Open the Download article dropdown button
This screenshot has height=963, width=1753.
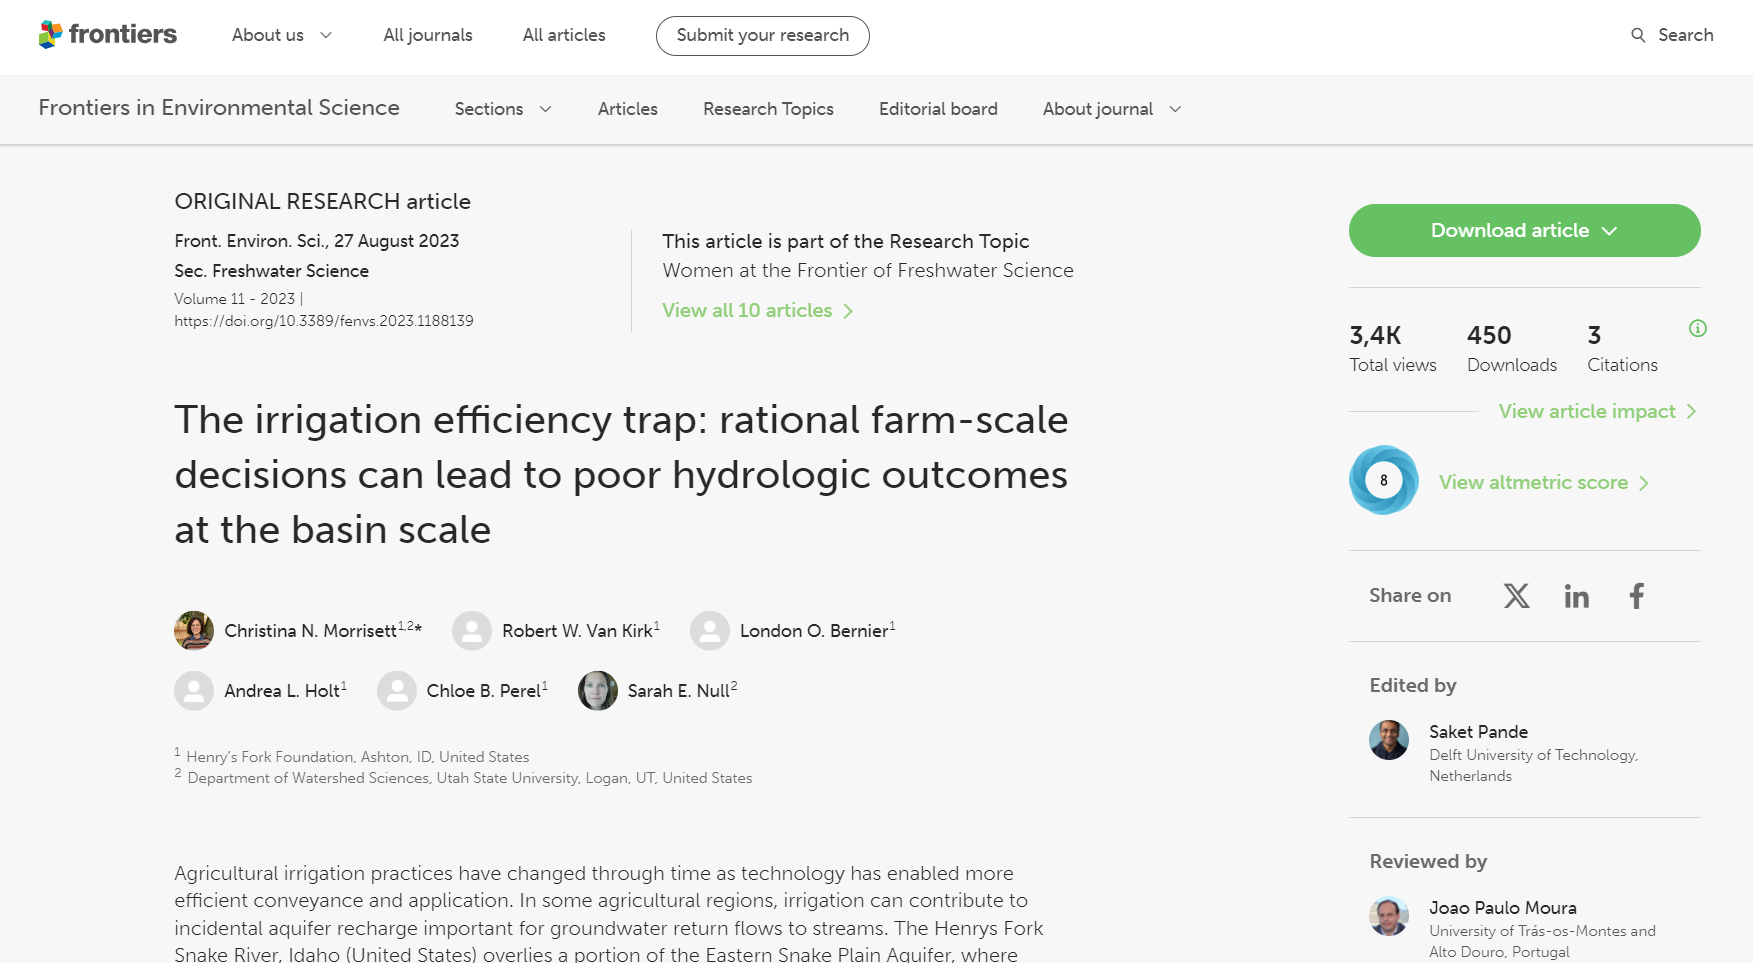[x=1524, y=231]
